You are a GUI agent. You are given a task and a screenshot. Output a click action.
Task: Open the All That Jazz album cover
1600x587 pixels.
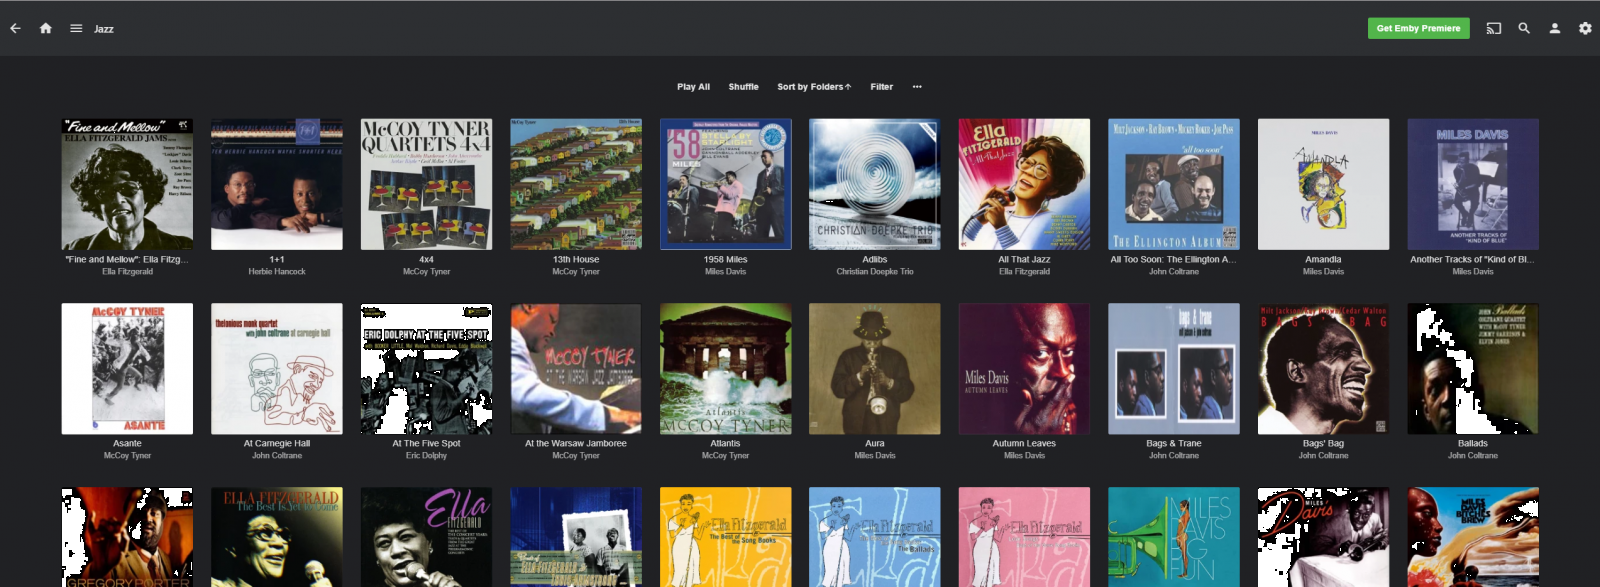tap(1024, 184)
